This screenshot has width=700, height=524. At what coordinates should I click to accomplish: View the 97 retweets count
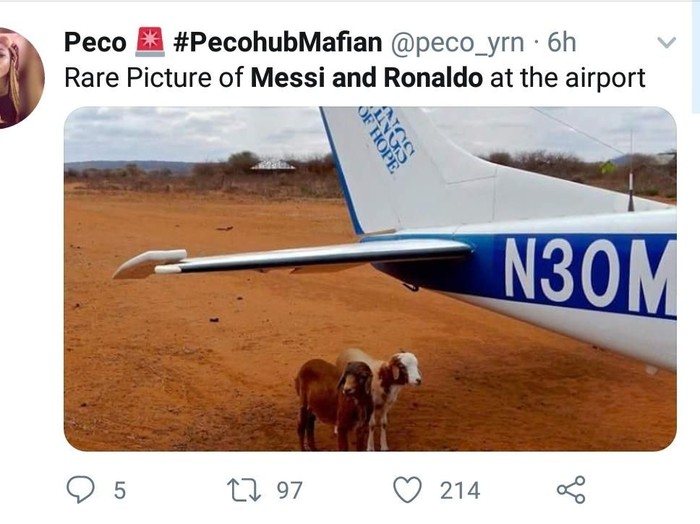(x=289, y=490)
